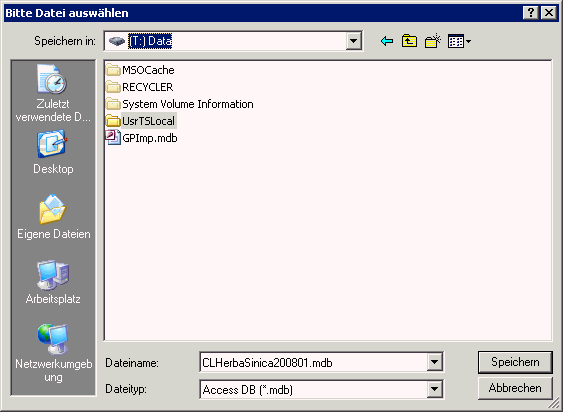This screenshot has width=563, height=412.
Task: Go back using the blue arrow icon
Action: coord(387,41)
